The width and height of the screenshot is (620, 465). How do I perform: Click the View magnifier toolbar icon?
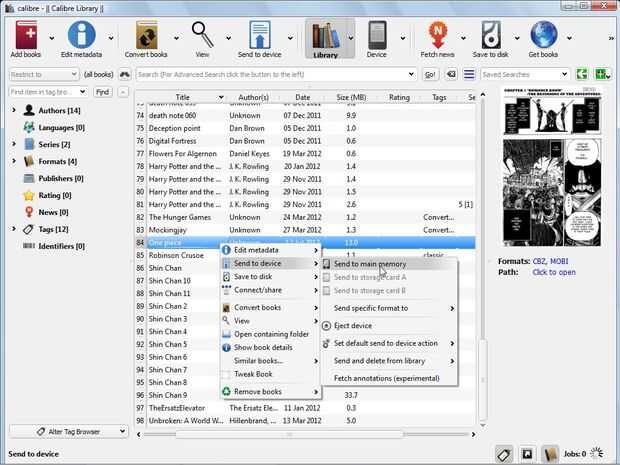tap(202, 35)
